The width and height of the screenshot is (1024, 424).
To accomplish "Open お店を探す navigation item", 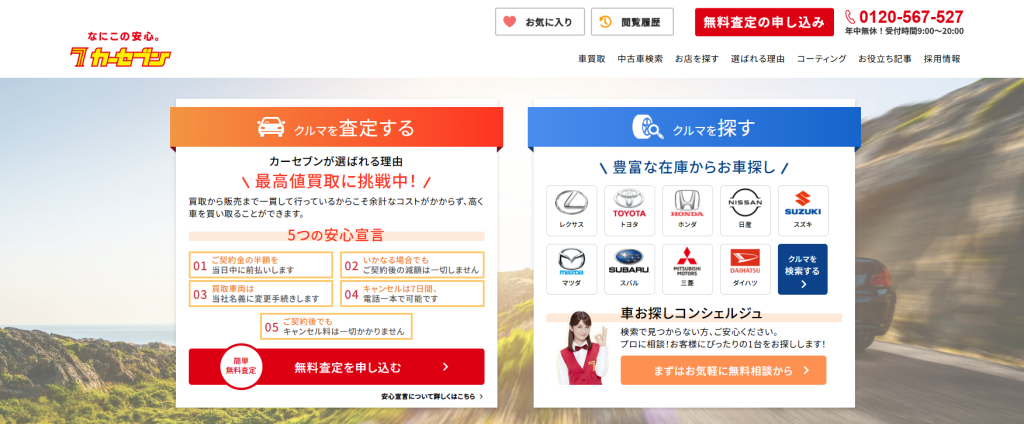I will [x=697, y=59].
